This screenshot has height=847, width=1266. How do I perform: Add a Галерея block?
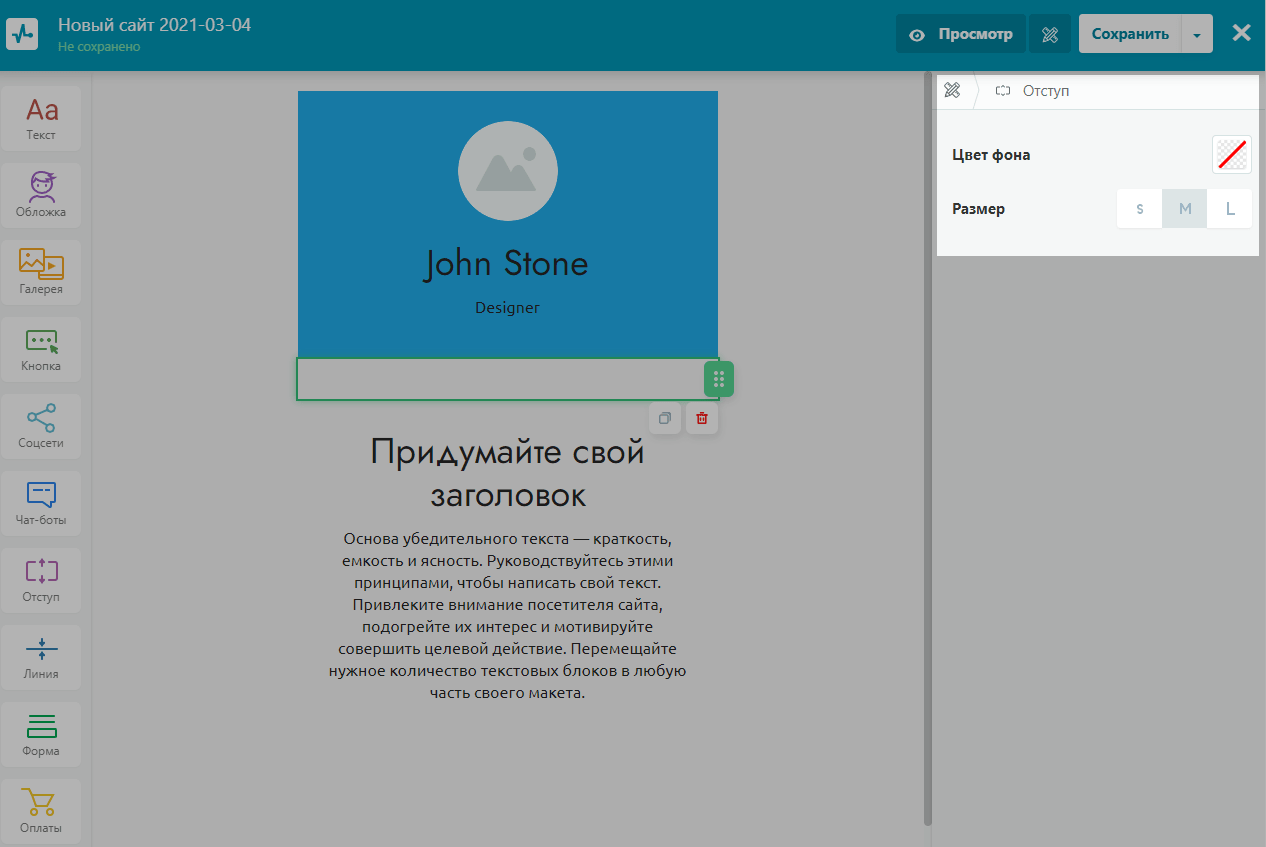point(42,272)
